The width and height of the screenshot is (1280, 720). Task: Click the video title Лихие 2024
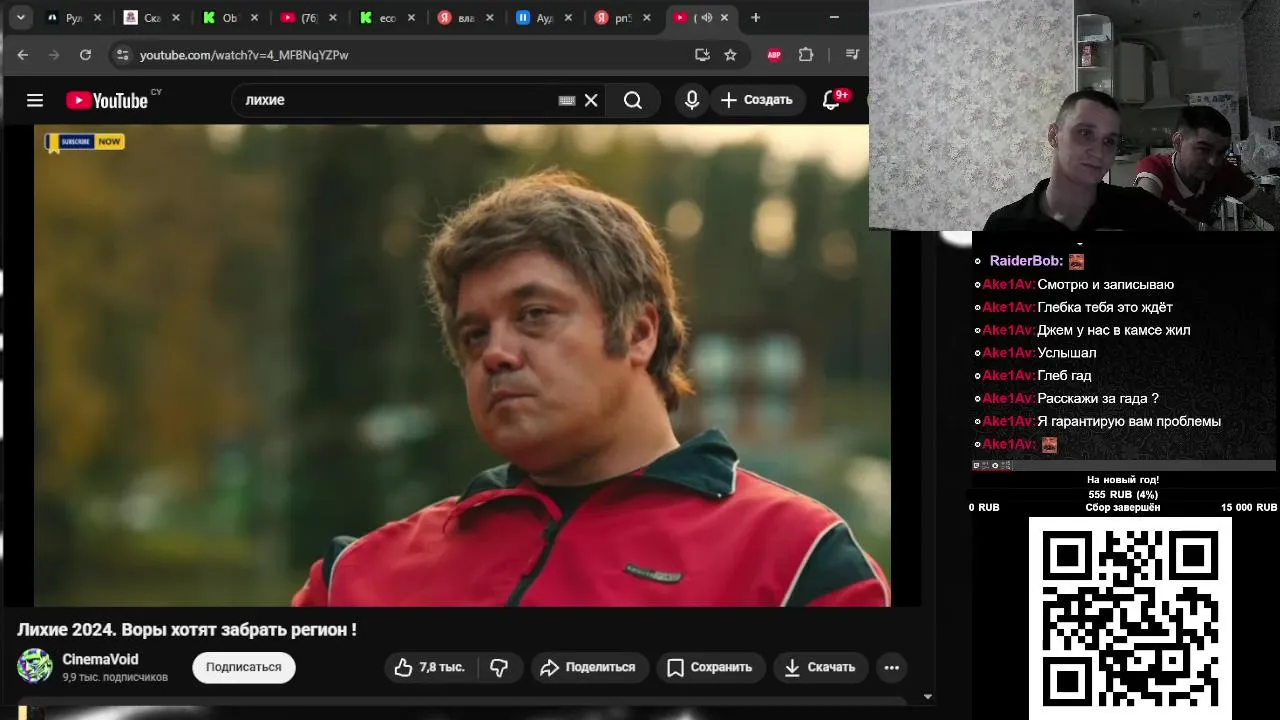point(187,630)
